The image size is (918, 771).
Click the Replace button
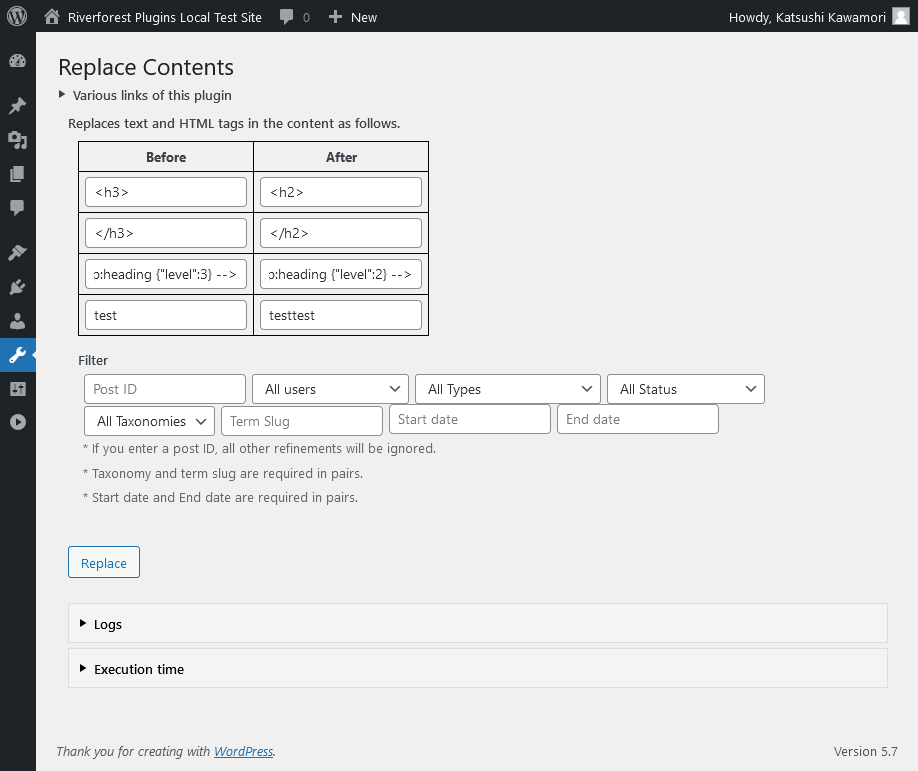(104, 562)
